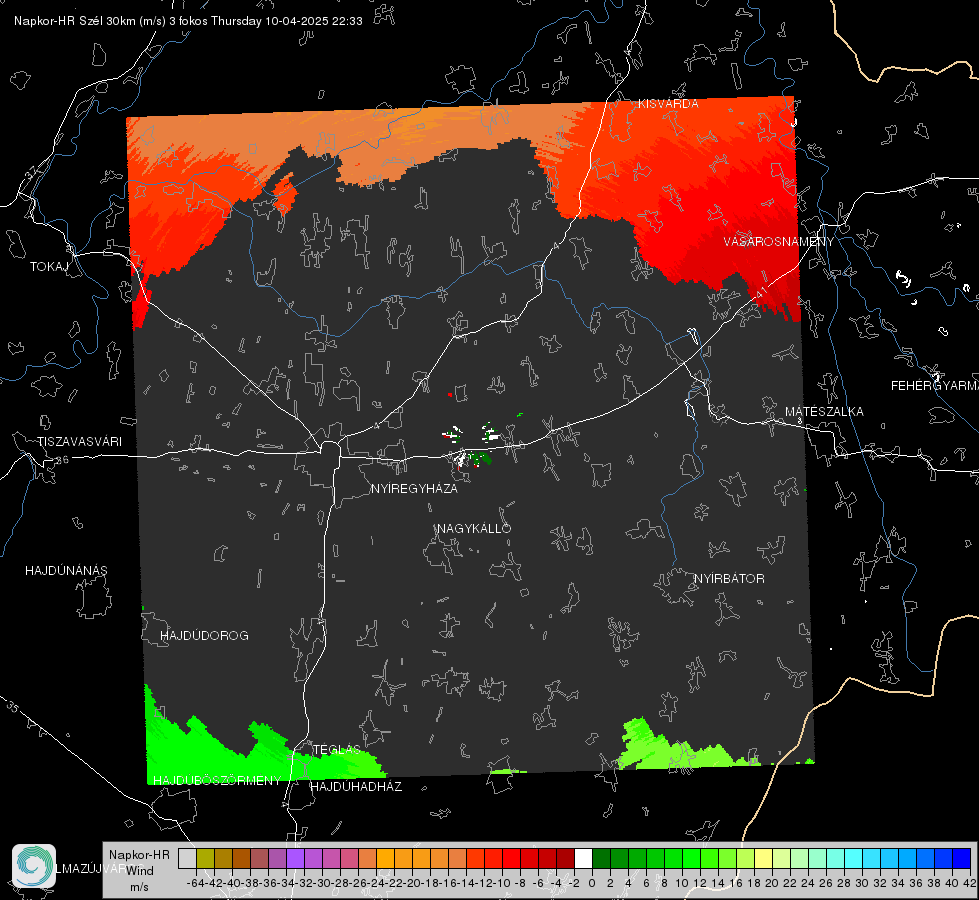979x900 pixels.
Task: Select the HAJDÚBÖSZÖRMÉNY city label
Action: pos(217,780)
